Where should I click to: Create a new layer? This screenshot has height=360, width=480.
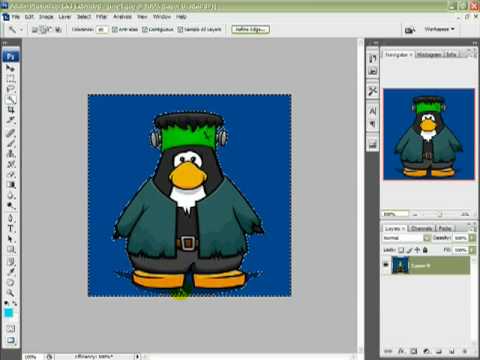coord(451,351)
